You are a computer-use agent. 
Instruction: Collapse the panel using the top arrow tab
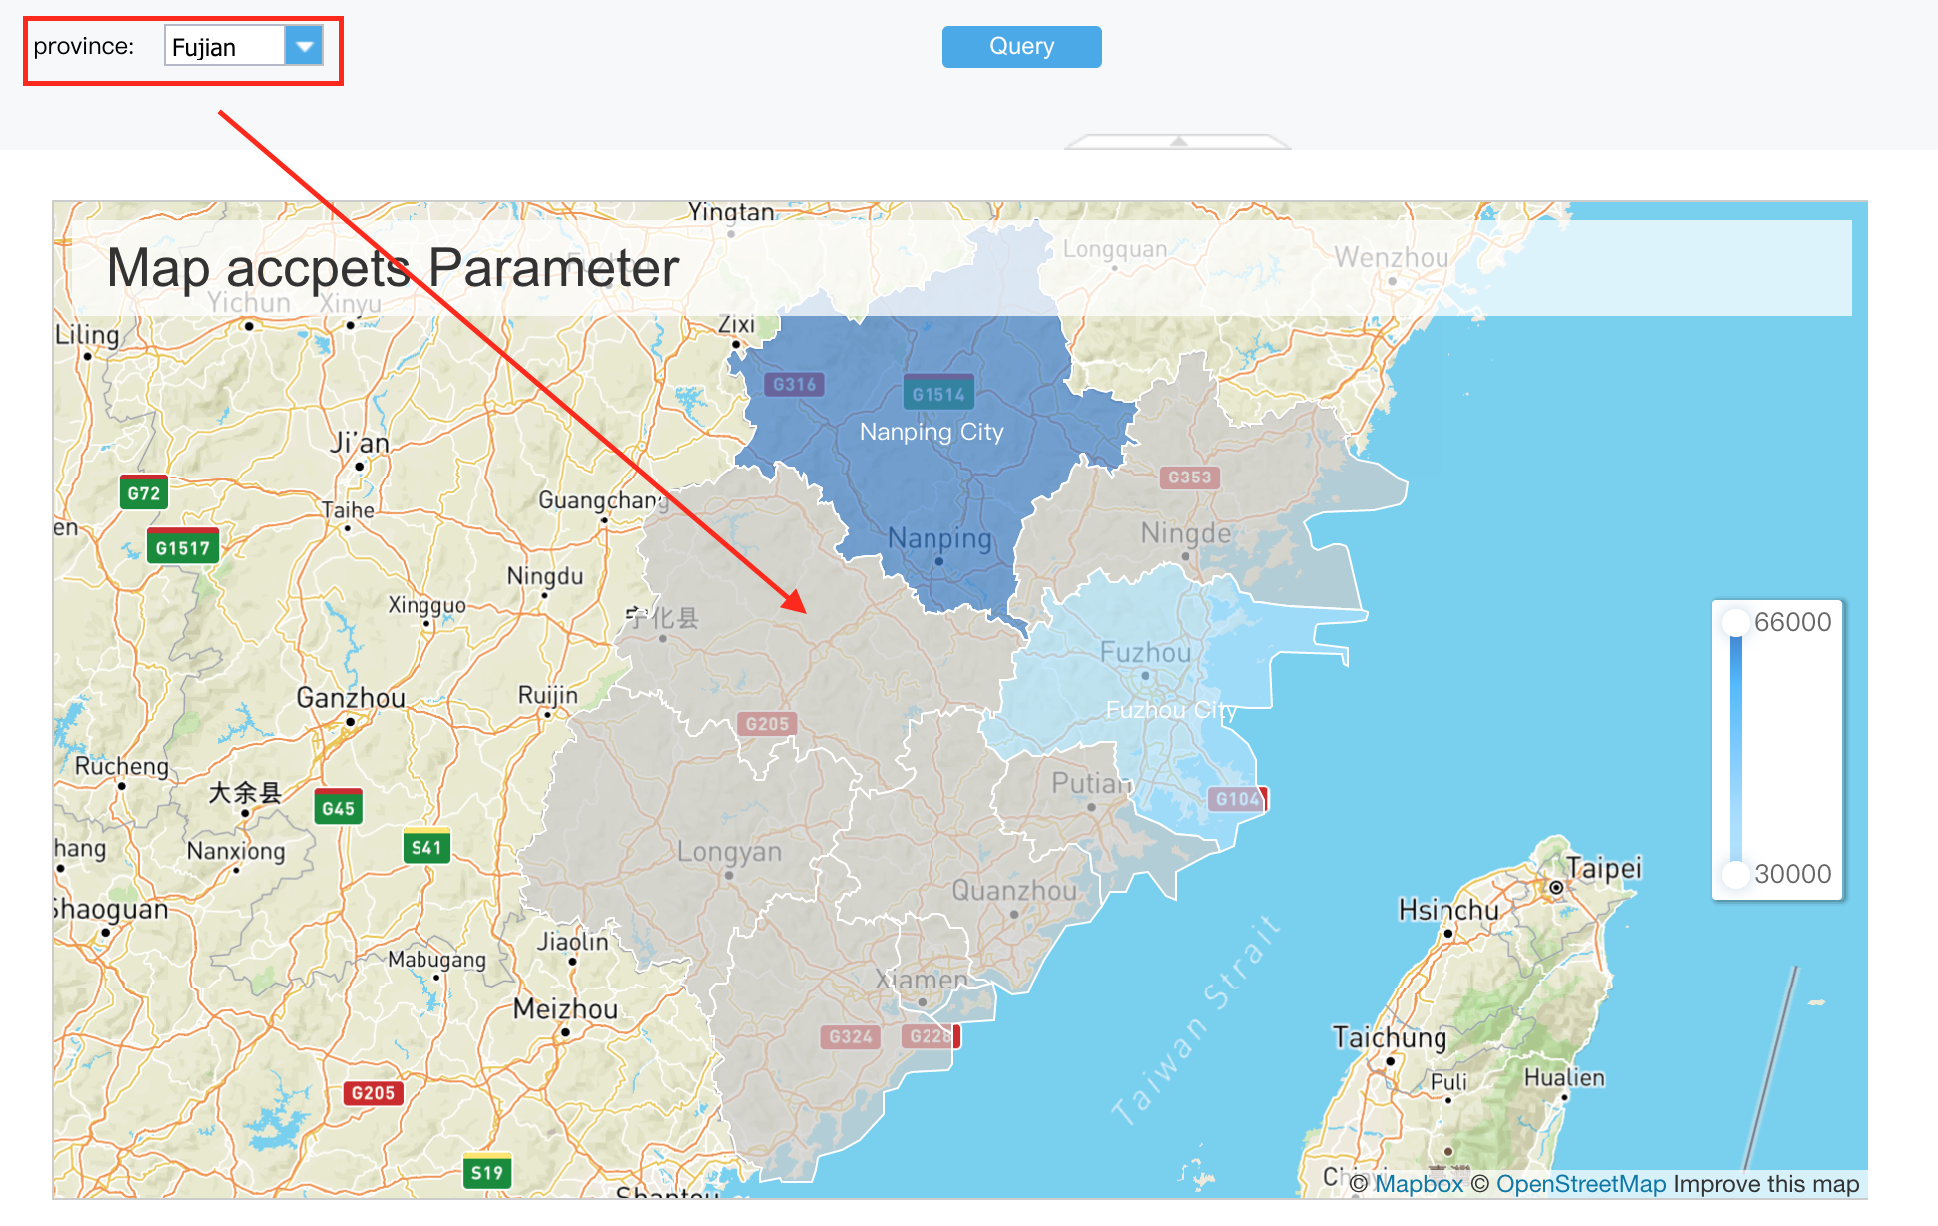coord(1177,141)
